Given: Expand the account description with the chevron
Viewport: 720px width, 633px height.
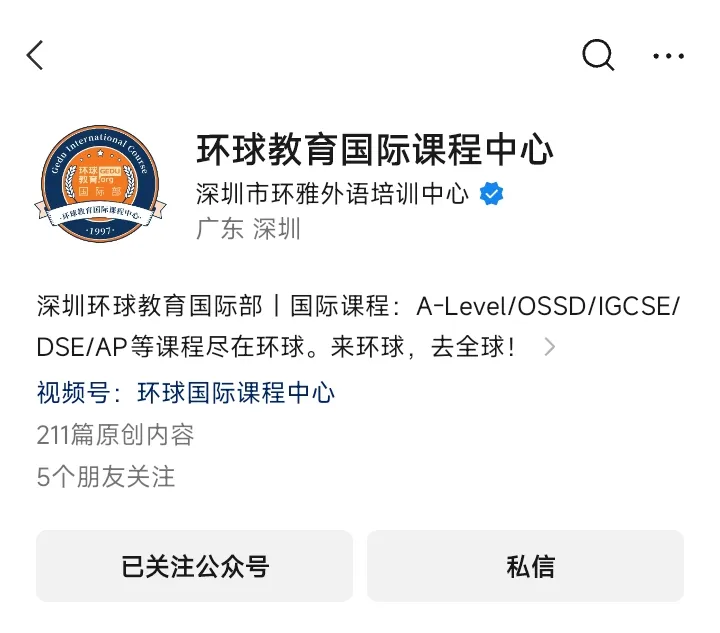Looking at the screenshot, I should pos(550,347).
